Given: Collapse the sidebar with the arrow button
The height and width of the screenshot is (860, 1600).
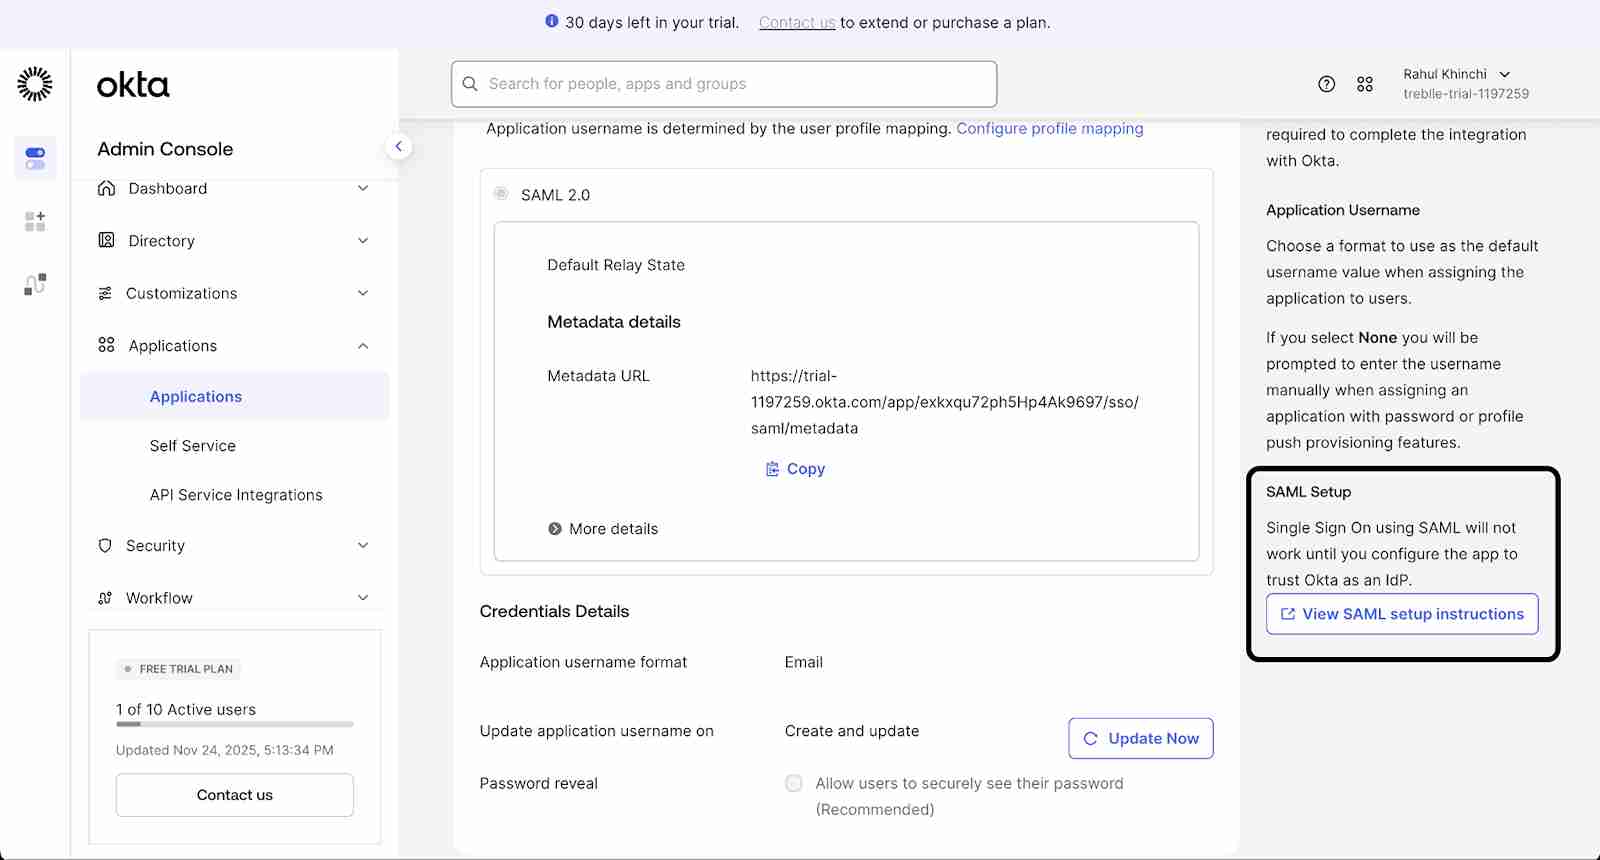Looking at the screenshot, I should click(398, 147).
